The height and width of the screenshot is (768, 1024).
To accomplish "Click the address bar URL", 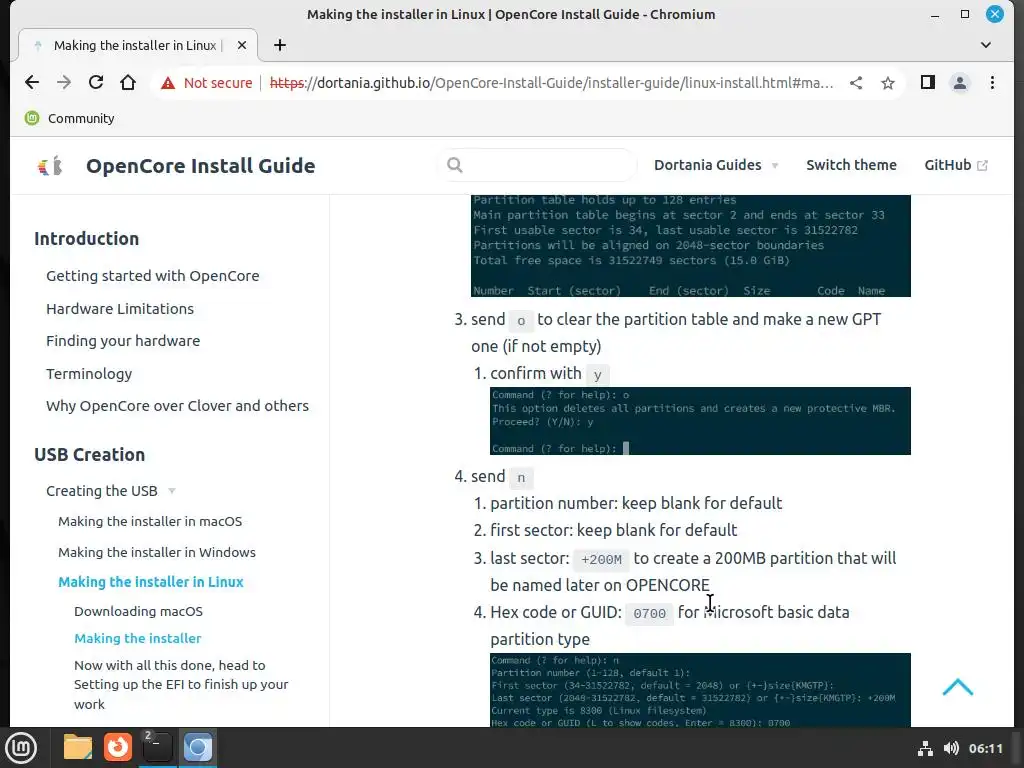I will [551, 83].
